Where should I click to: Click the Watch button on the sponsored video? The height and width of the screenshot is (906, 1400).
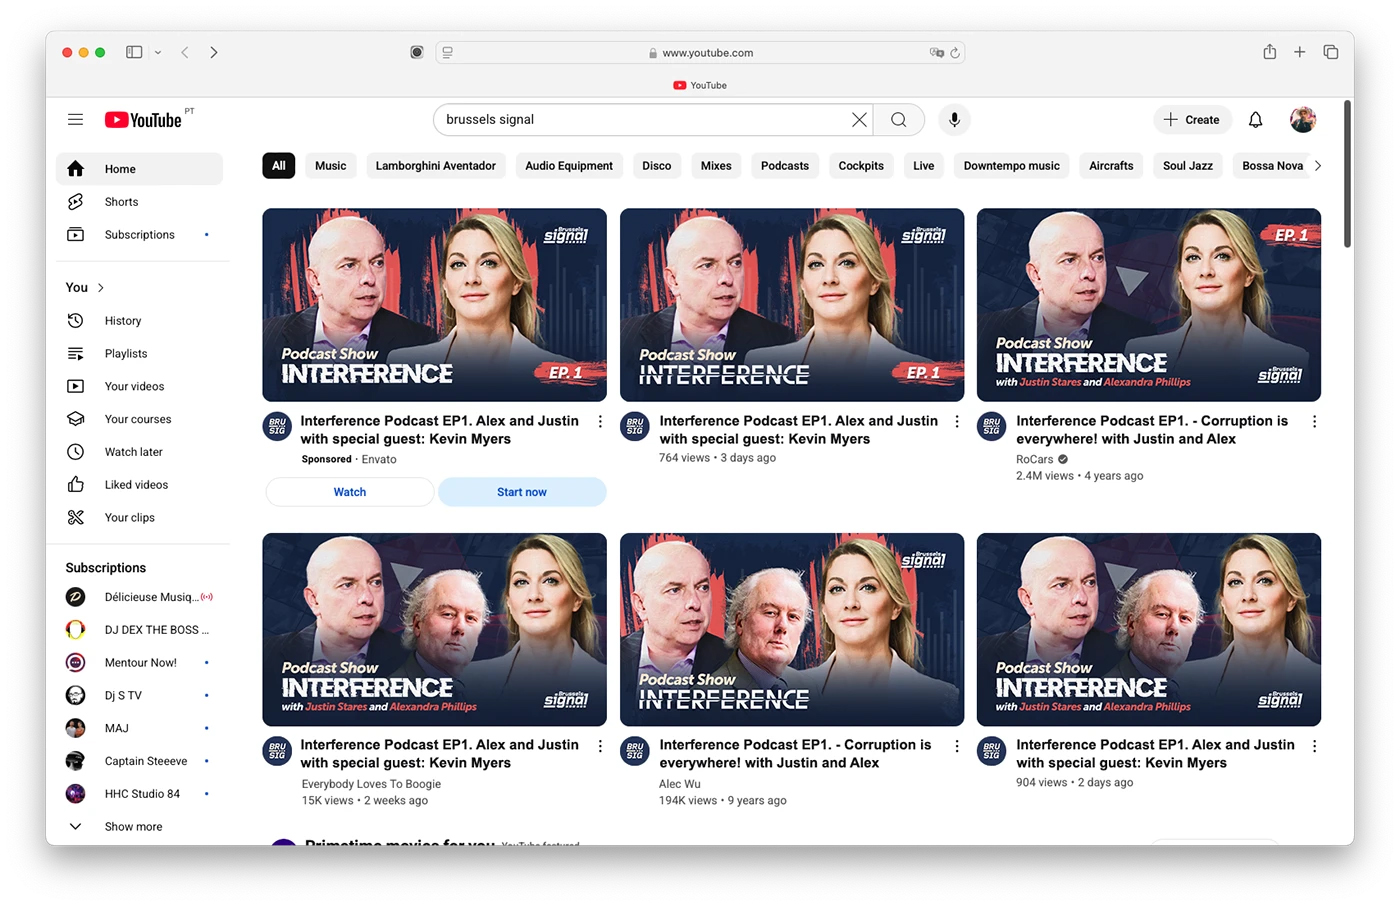[350, 492]
